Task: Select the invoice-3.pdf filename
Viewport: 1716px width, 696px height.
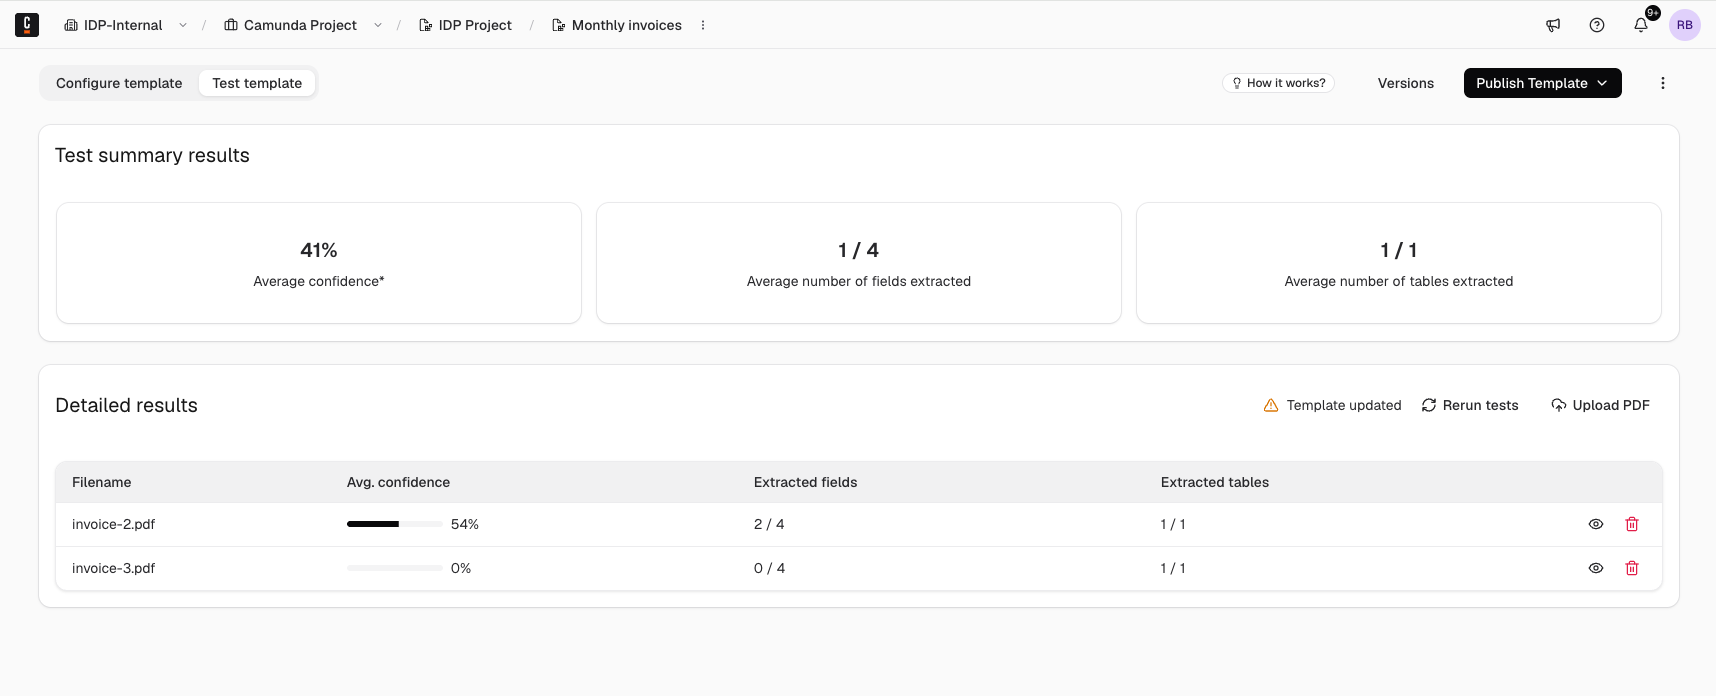Action: [x=113, y=568]
